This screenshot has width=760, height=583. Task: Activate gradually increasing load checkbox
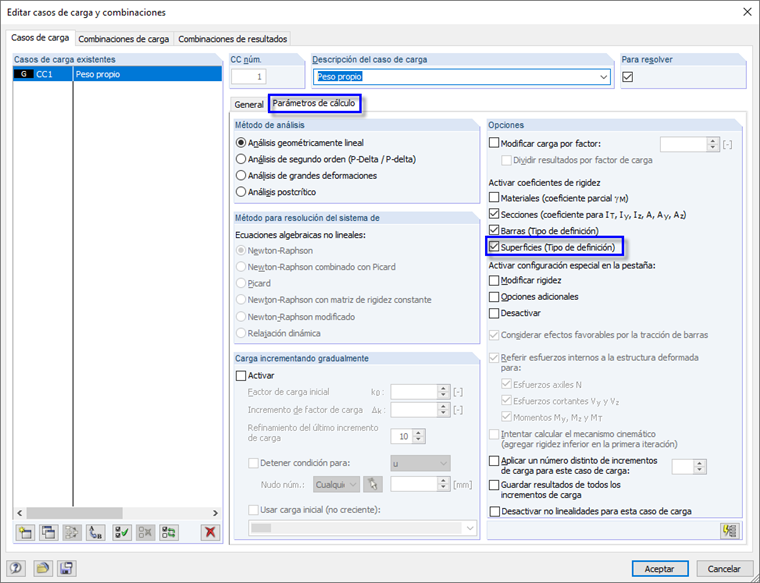tap(241, 376)
